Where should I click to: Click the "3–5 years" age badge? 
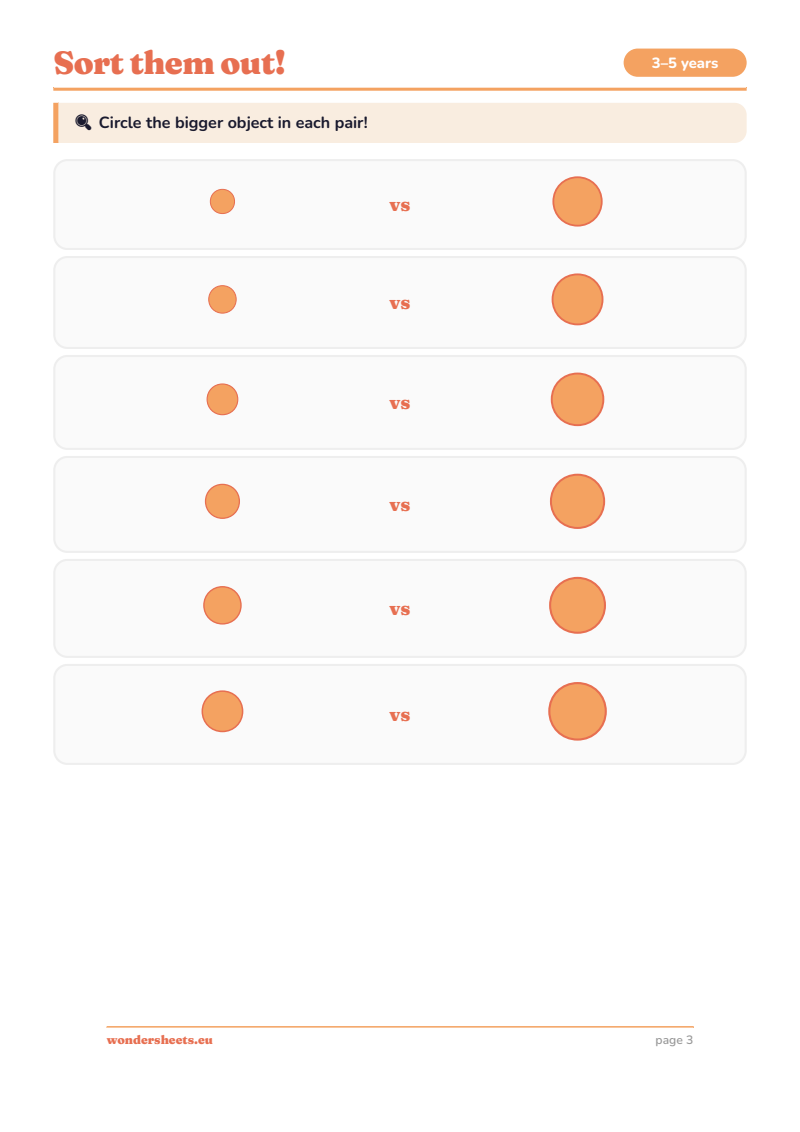[x=685, y=63]
